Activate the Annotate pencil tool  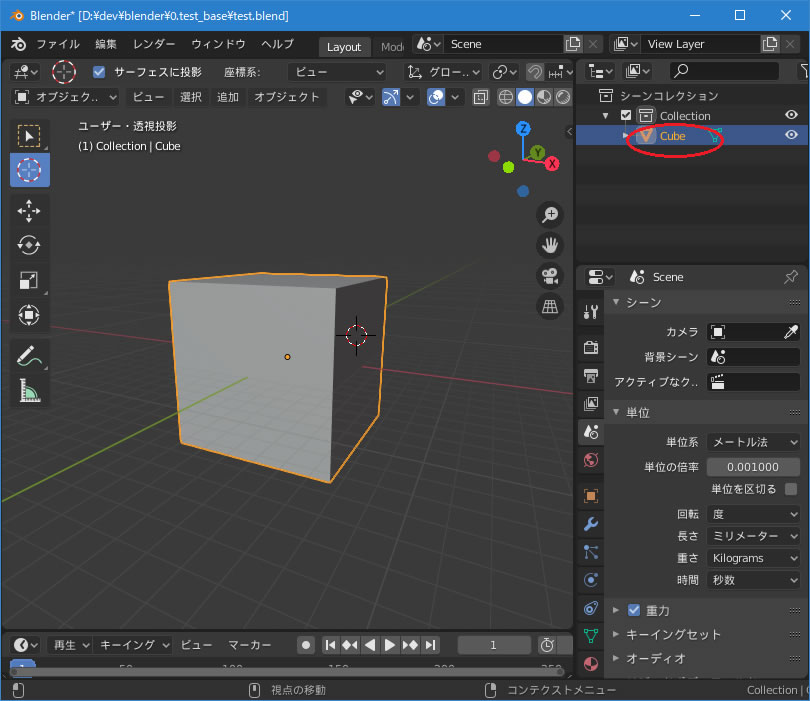pyautogui.click(x=29, y=356)
